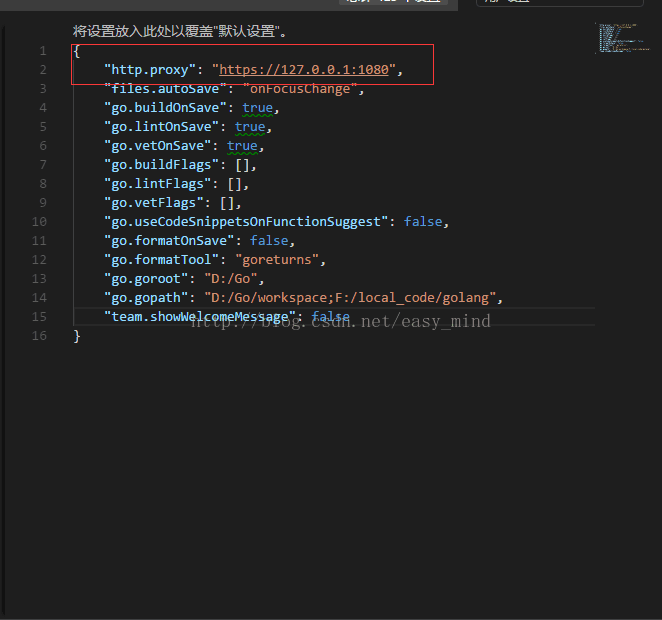Select line number 13 in the gutter
The image size is (662, 620).
coord(39,279)
